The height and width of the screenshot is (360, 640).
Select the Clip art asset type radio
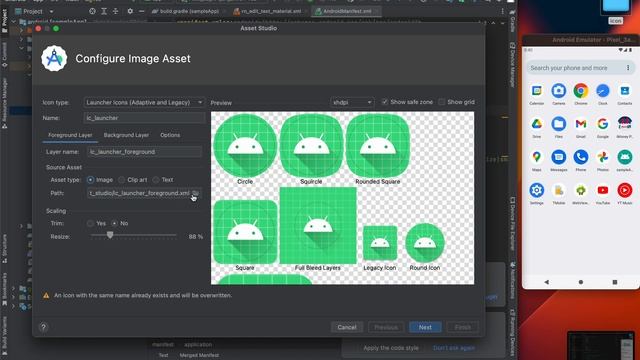coord(122,180)
